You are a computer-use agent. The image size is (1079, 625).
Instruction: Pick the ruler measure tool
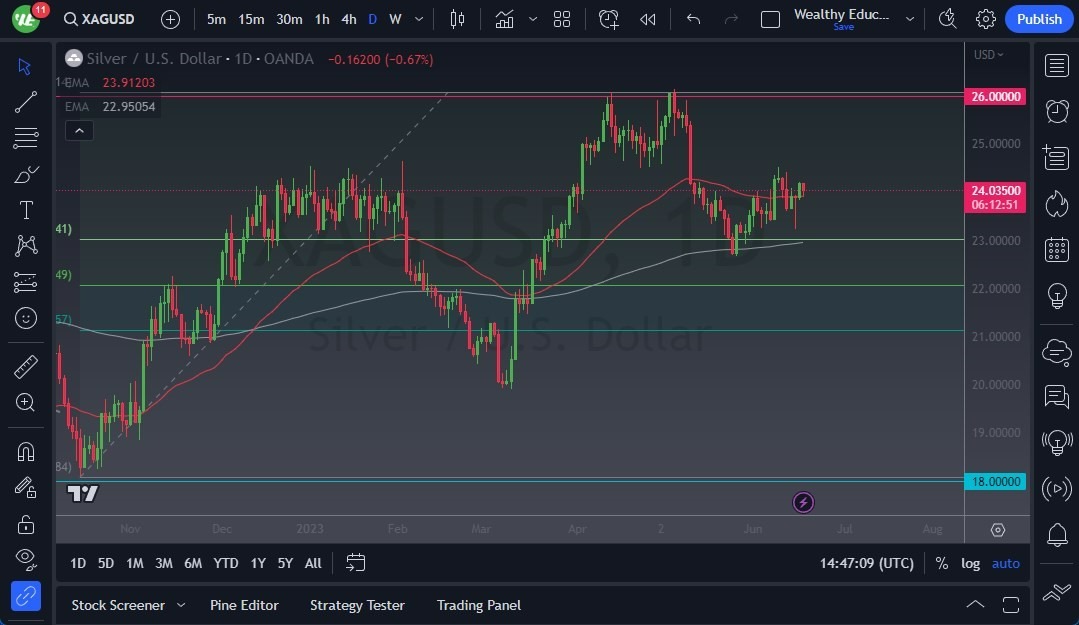[x=26, y=366]
